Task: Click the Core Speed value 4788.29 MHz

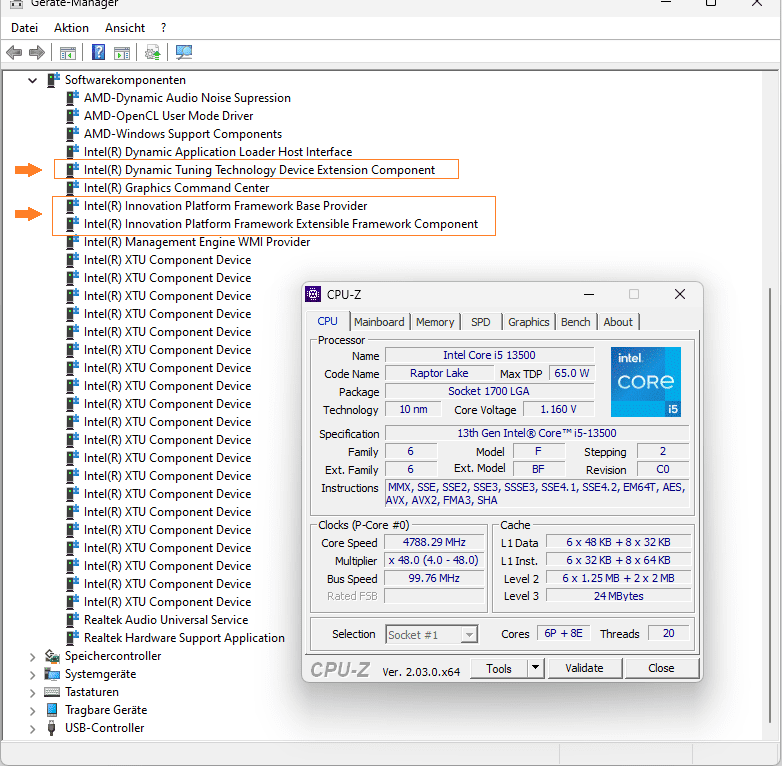Action: (434, 542)
